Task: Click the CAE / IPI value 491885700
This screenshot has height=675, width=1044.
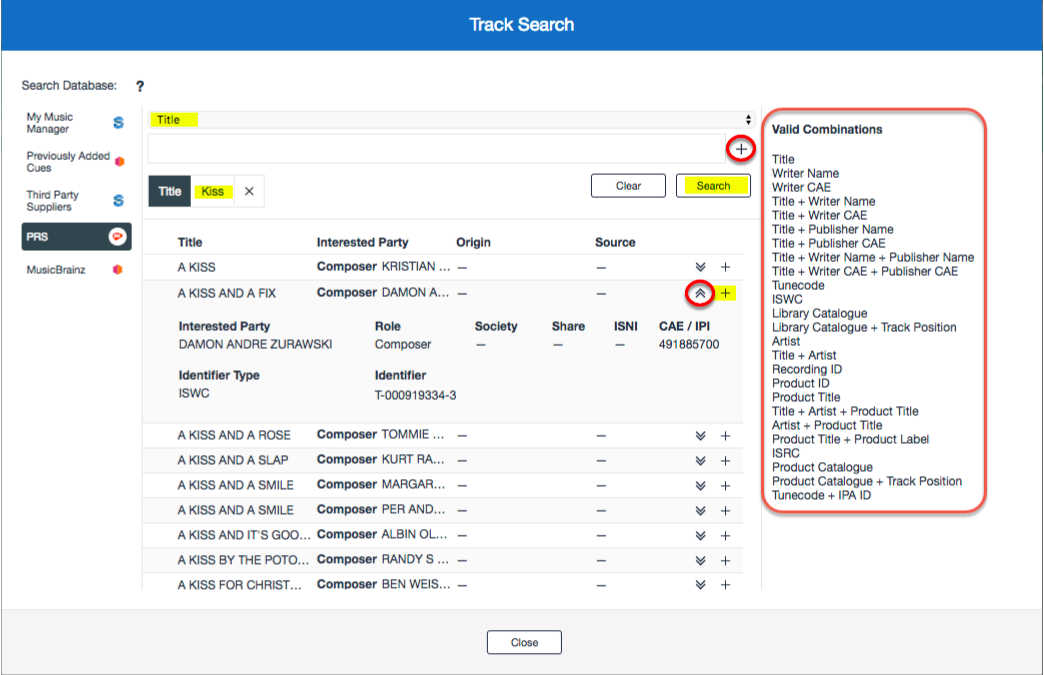Action: pyautogui.click(x=688, y=344)
